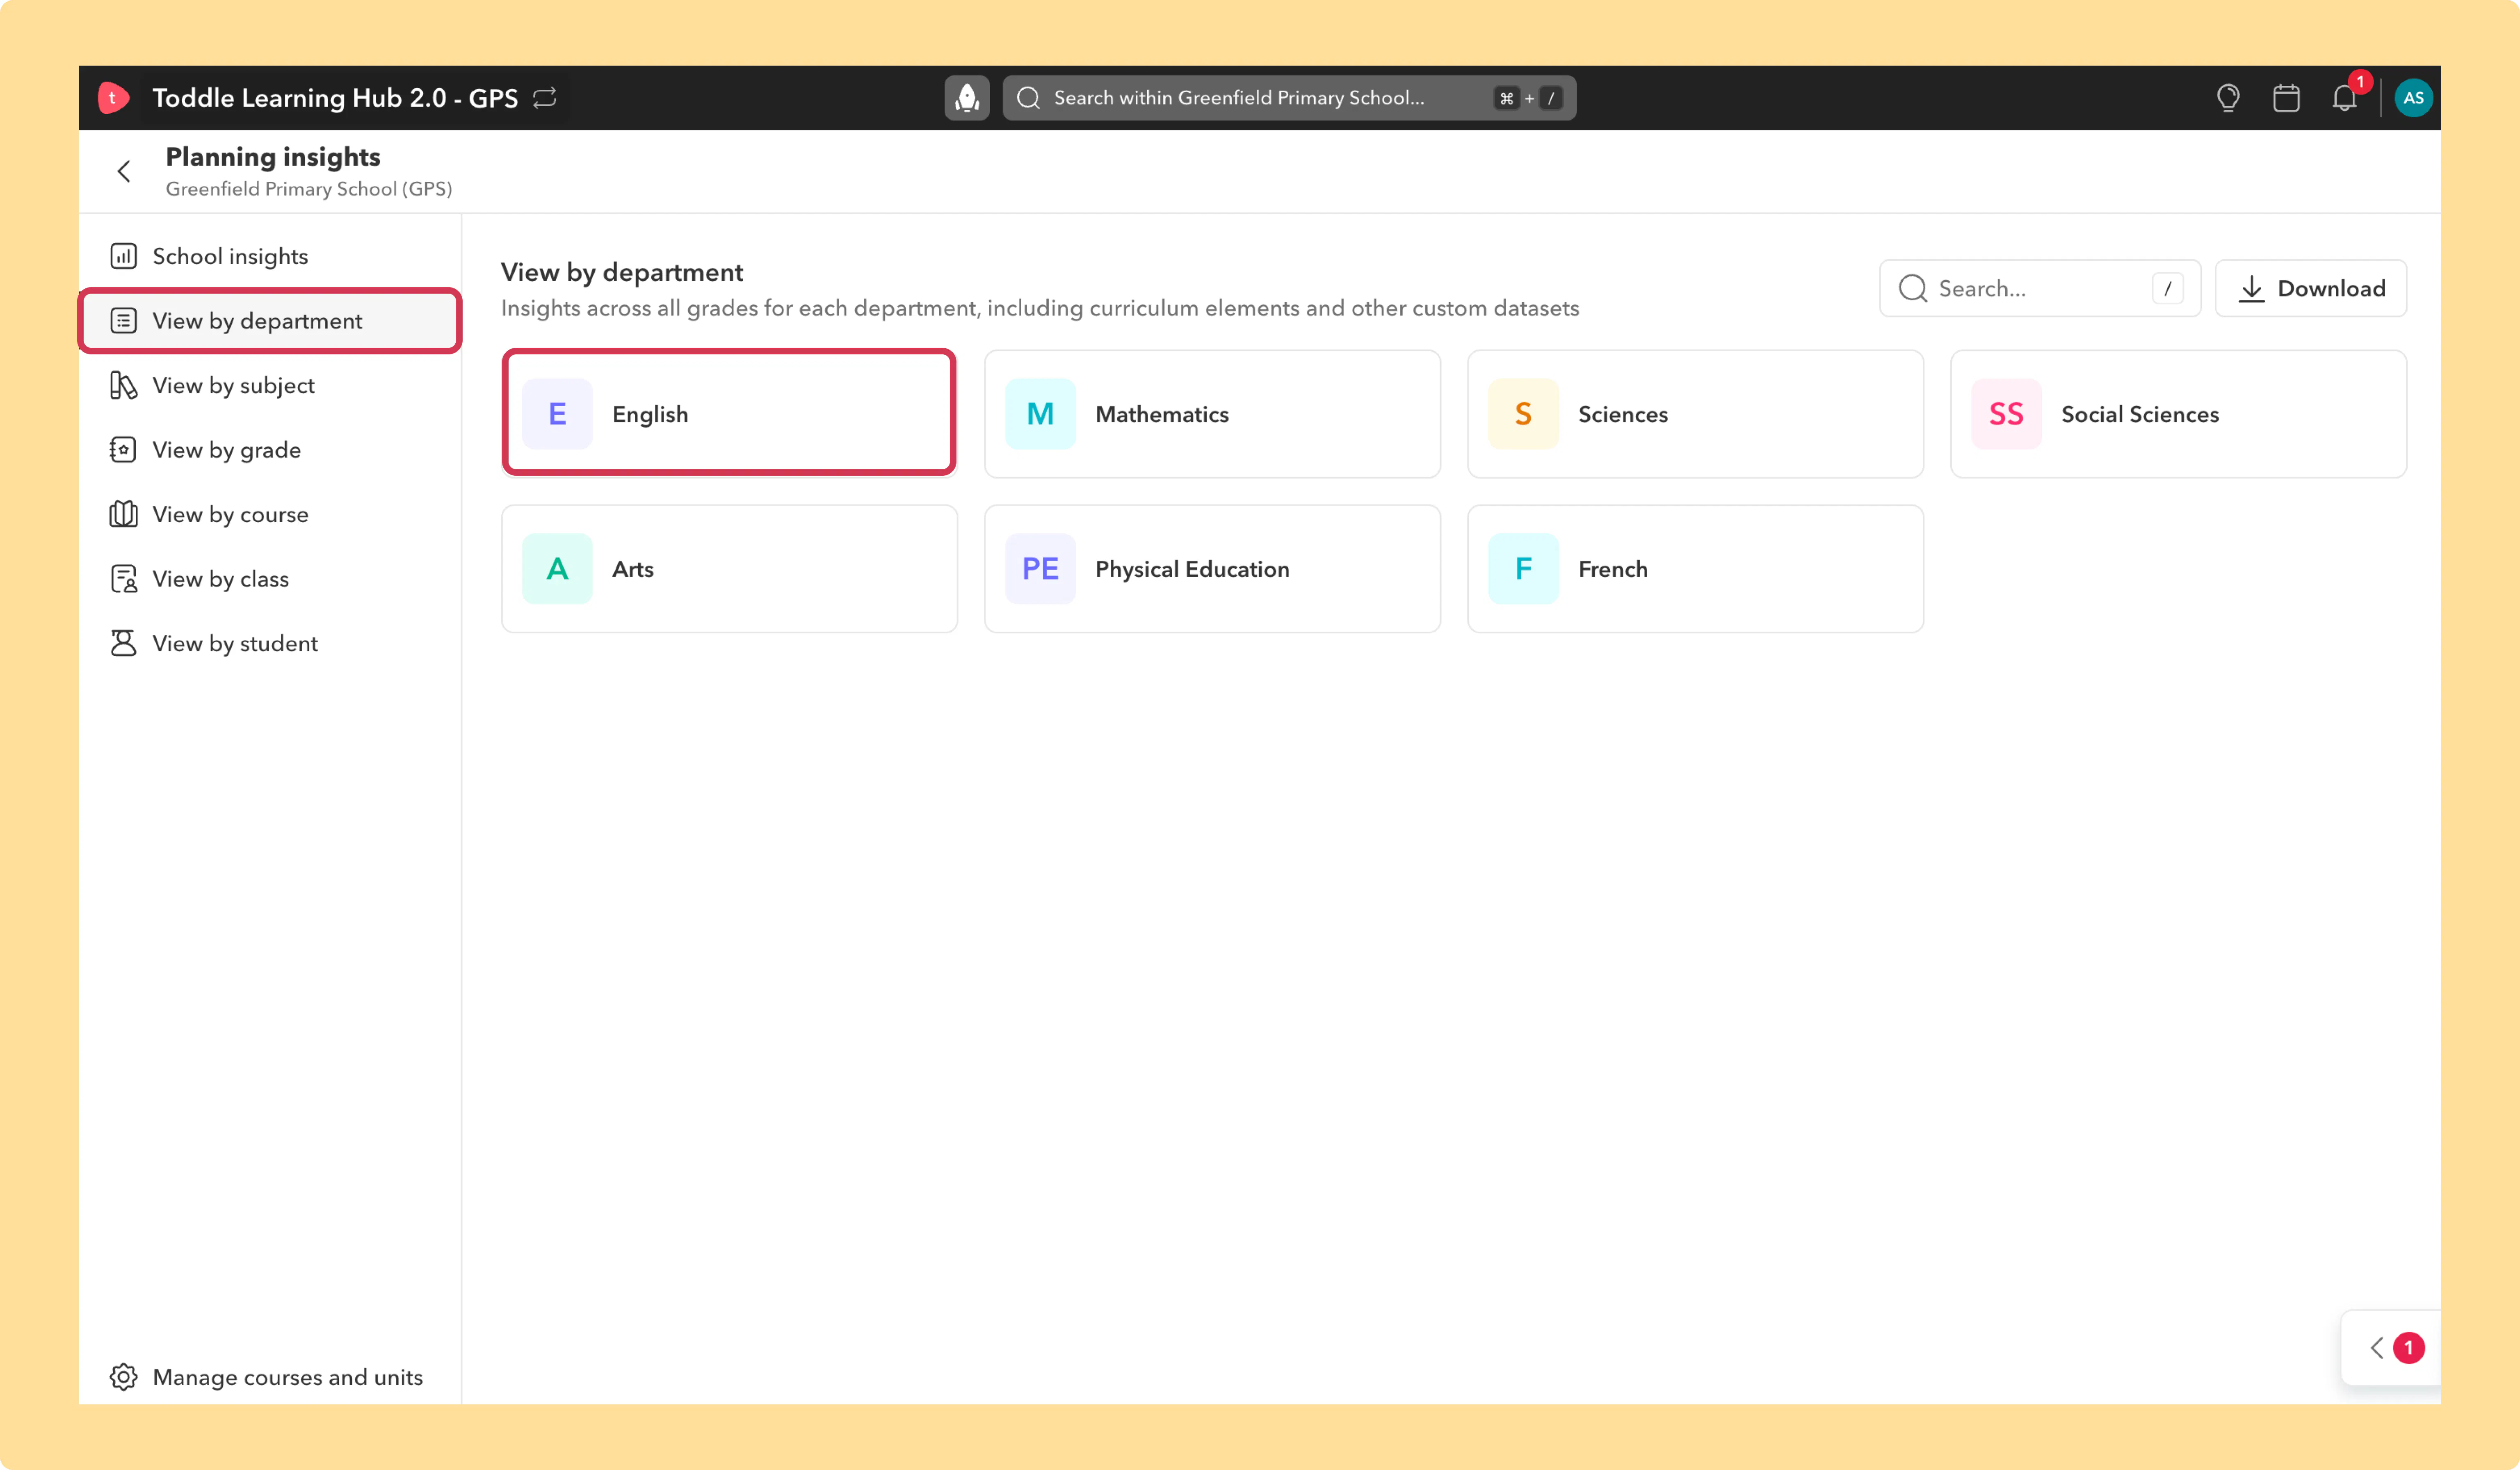Image resolution: width=2520 pixels, height=1470 pixels.
Task: Switch to View by student
Action: (x=270, y=643)
